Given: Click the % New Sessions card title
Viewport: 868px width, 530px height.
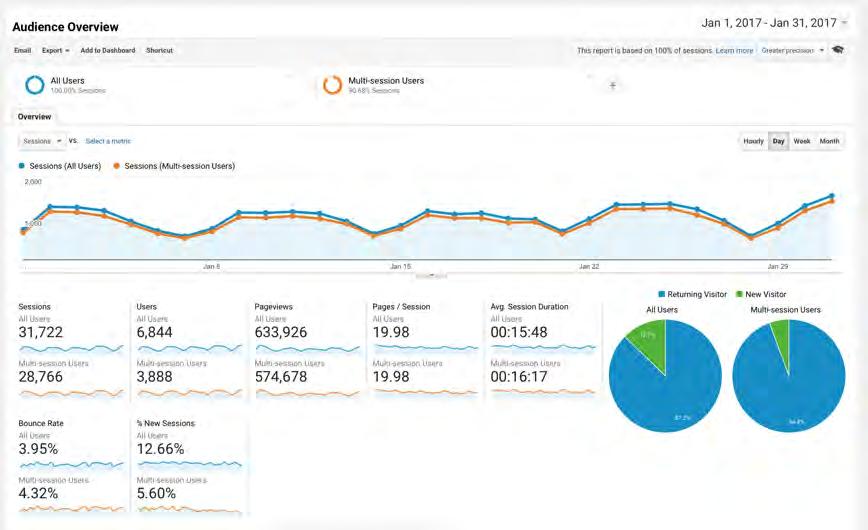Looking at the screenshot, I should pyautogui.click(x=166, y=423).
